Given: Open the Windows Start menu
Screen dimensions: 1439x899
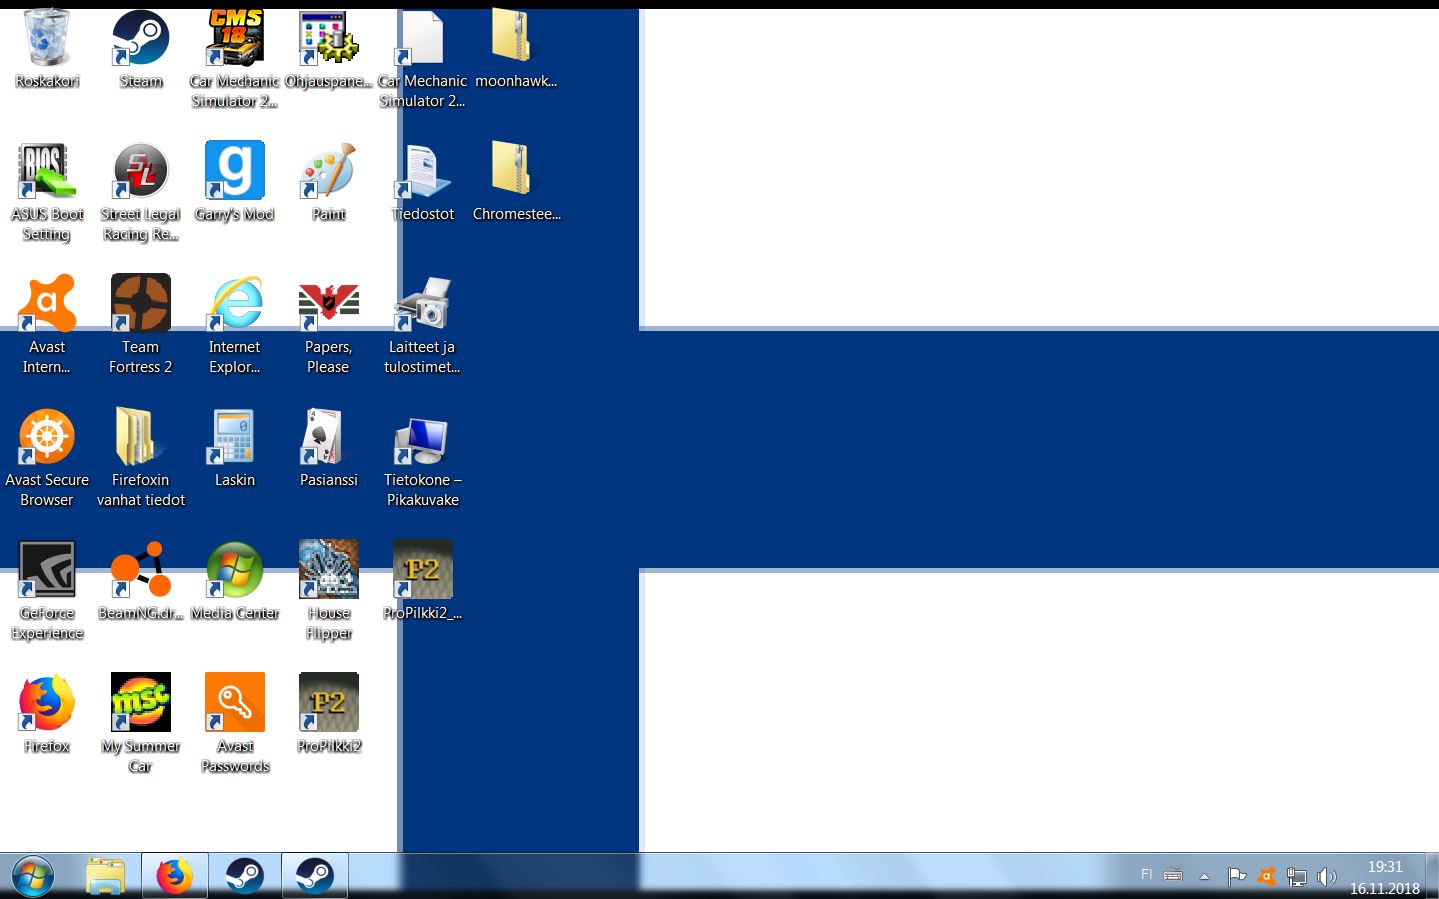Looking at the screenshot, I should (32, 876).
